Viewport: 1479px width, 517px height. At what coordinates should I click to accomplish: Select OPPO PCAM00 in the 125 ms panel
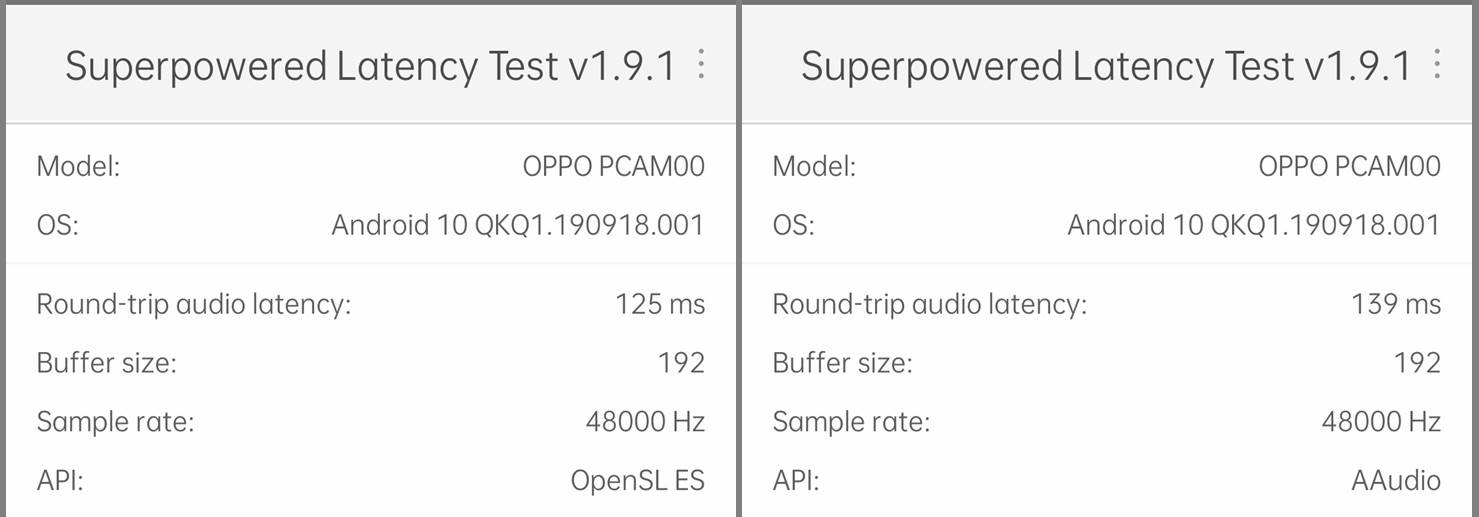click(x=613, y=166)
